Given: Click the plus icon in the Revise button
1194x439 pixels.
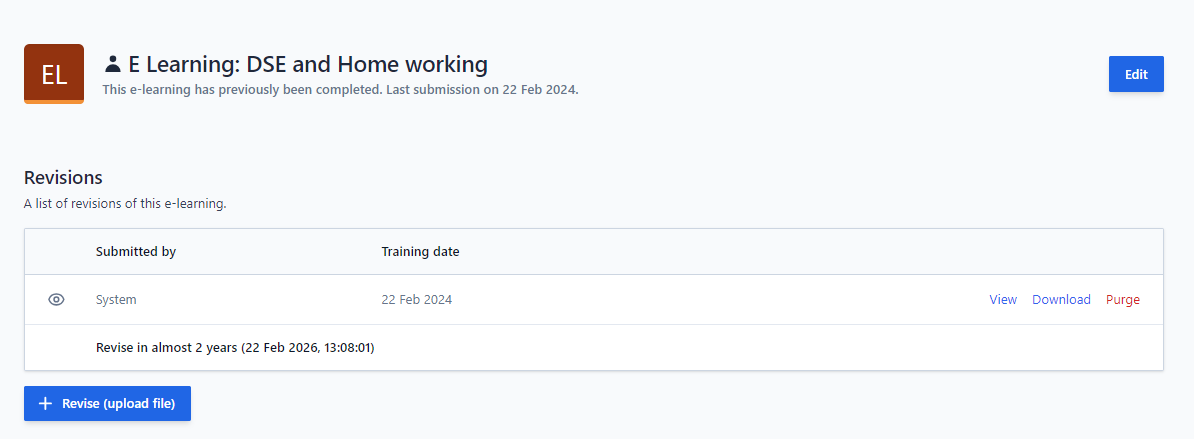Looking at the screenshot, I should click(46, 403).
